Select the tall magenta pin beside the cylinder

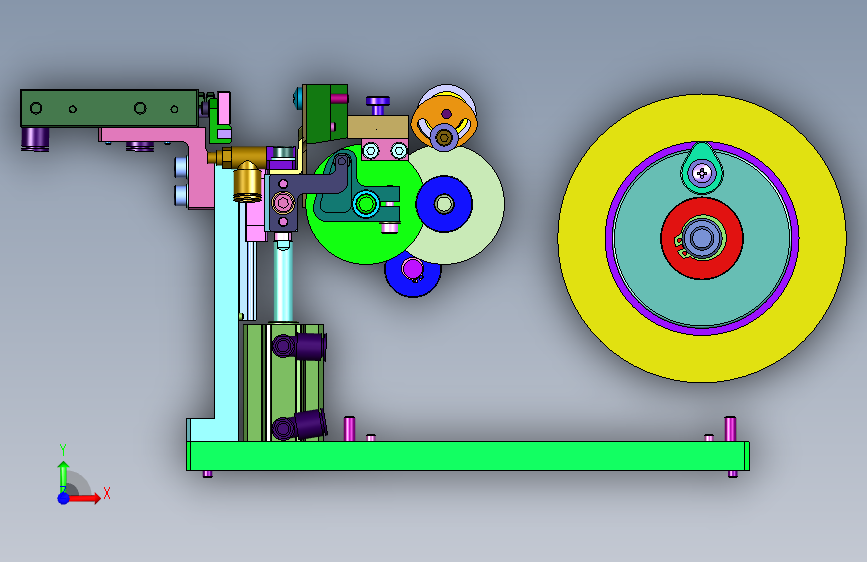point(349,429)
